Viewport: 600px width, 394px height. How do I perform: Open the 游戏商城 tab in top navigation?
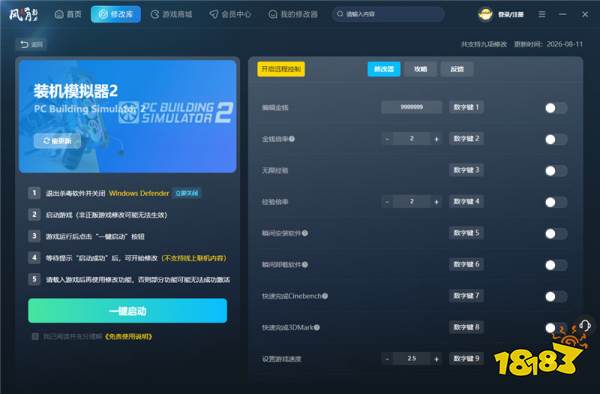171,15
